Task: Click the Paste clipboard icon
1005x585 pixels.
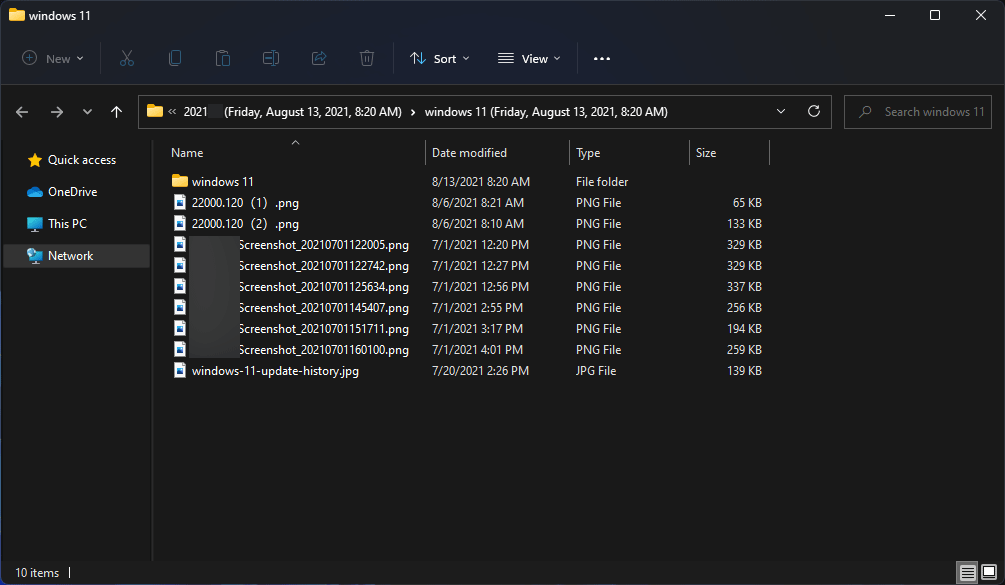Action: 222,58
